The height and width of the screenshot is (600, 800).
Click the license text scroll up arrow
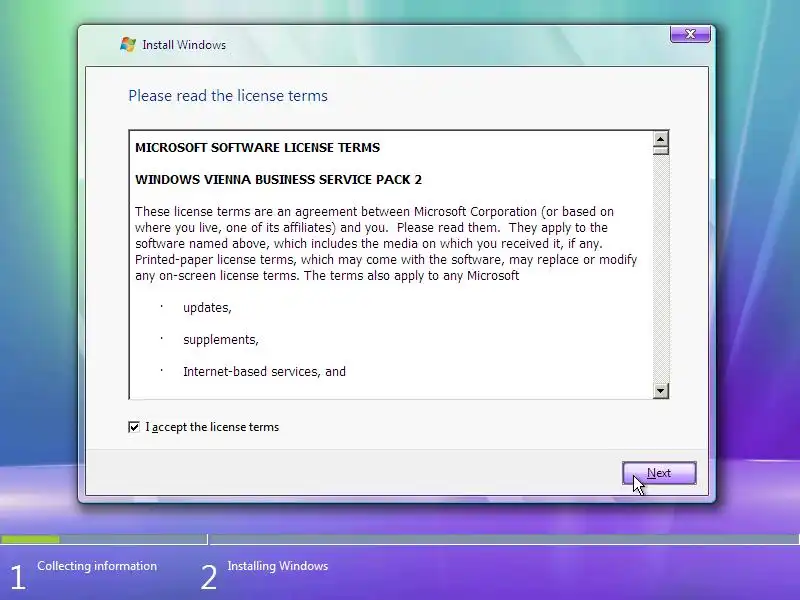pyautogui.click(x=661, y=139)
